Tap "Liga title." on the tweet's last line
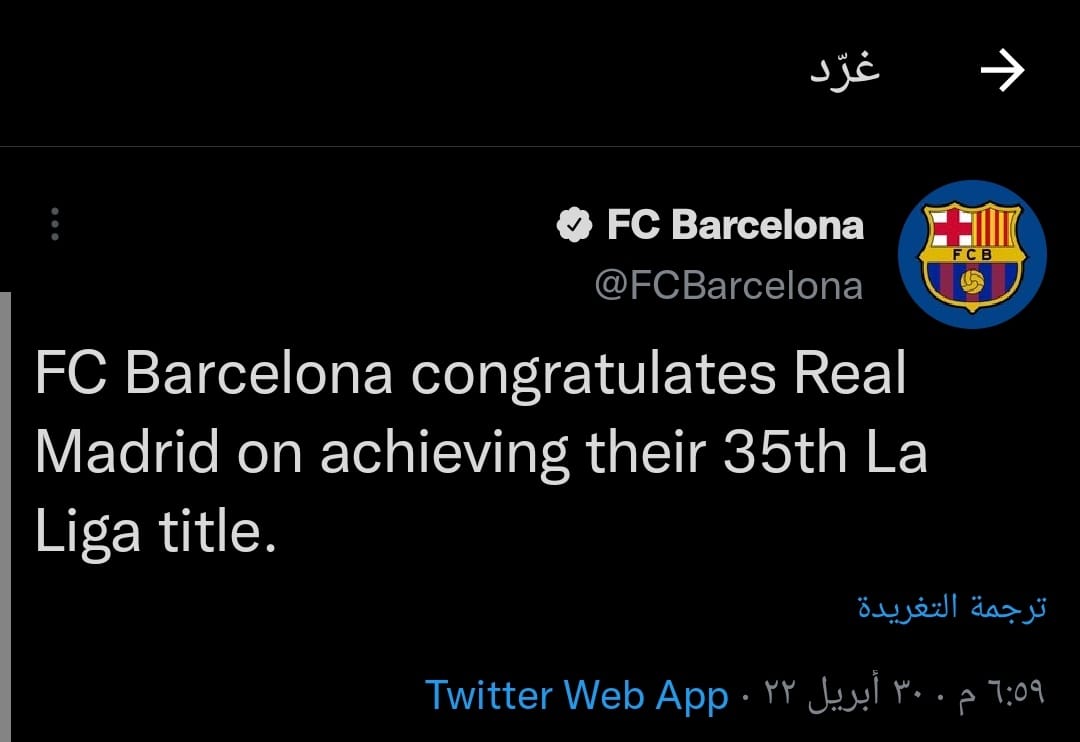 (155, 531)
